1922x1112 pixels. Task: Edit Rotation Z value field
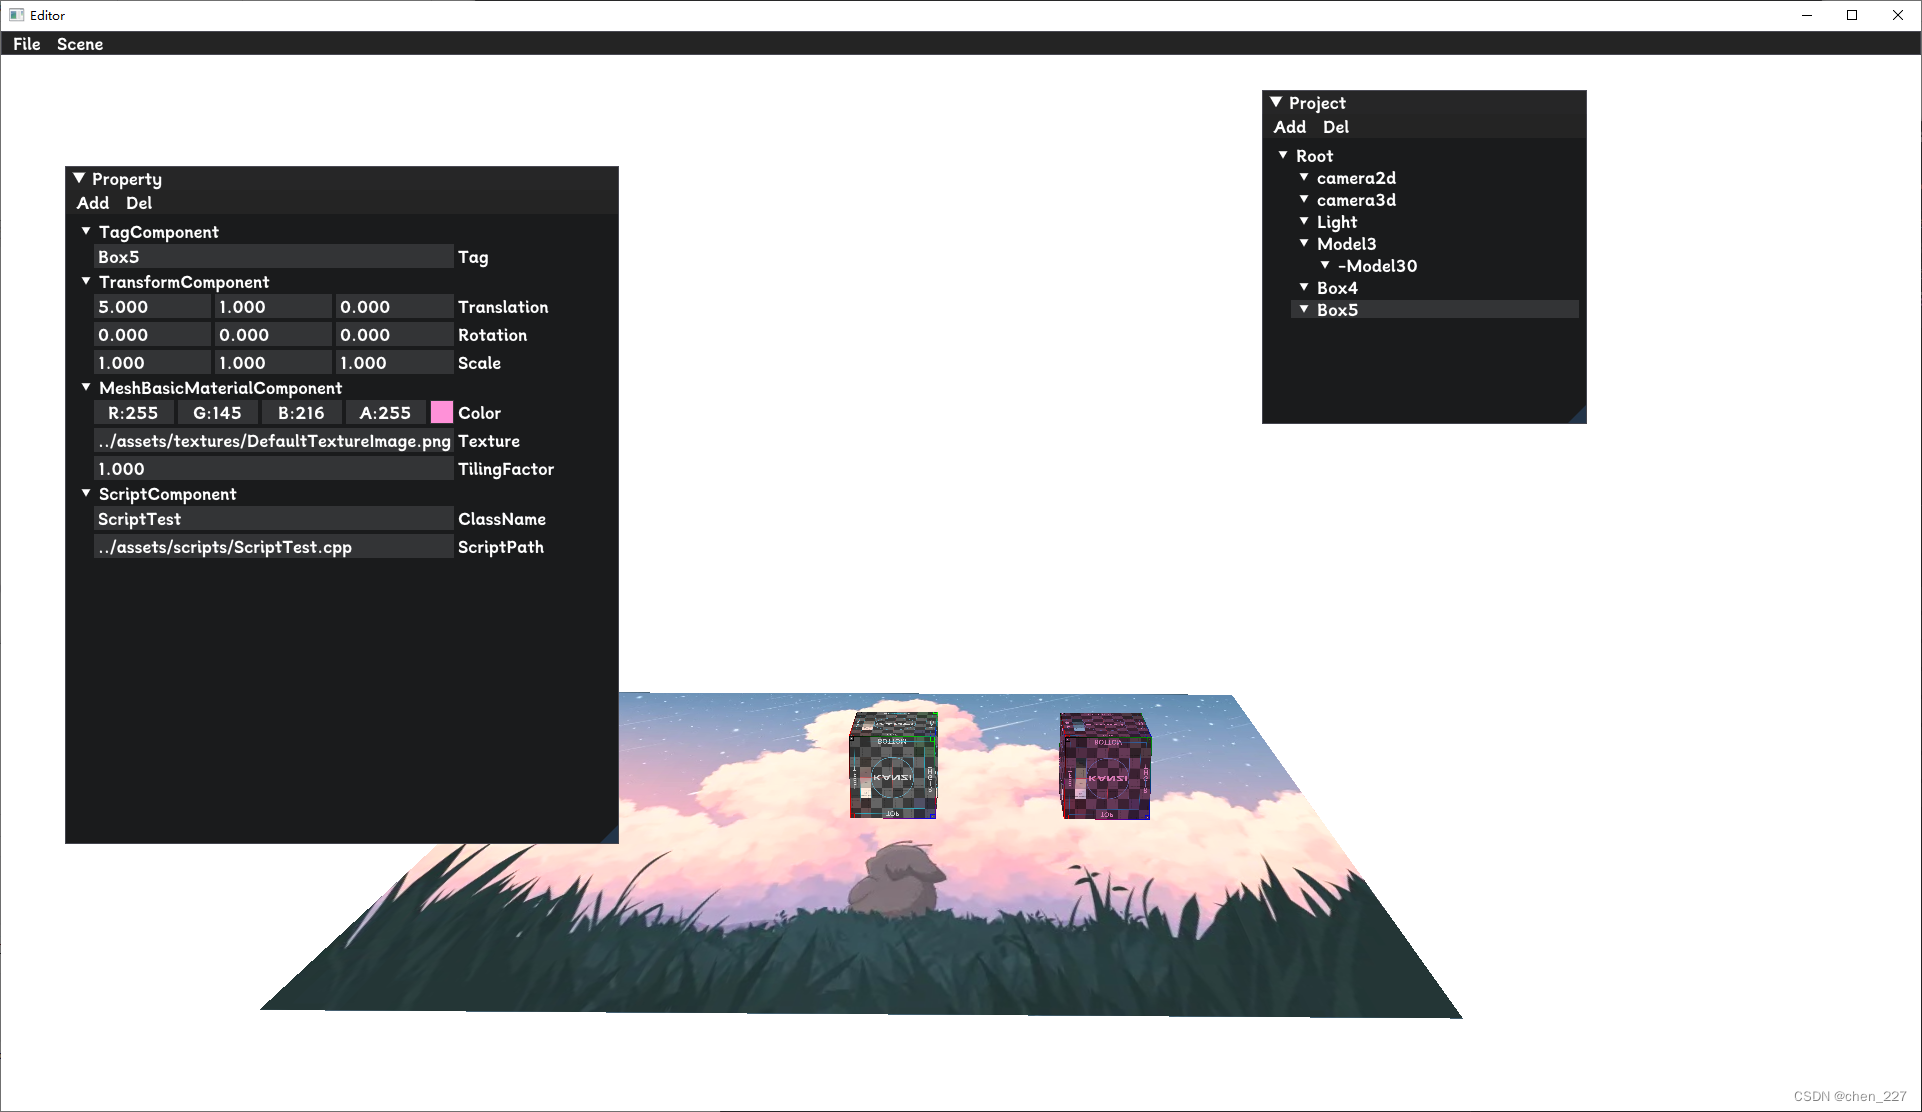coord(394,335)
